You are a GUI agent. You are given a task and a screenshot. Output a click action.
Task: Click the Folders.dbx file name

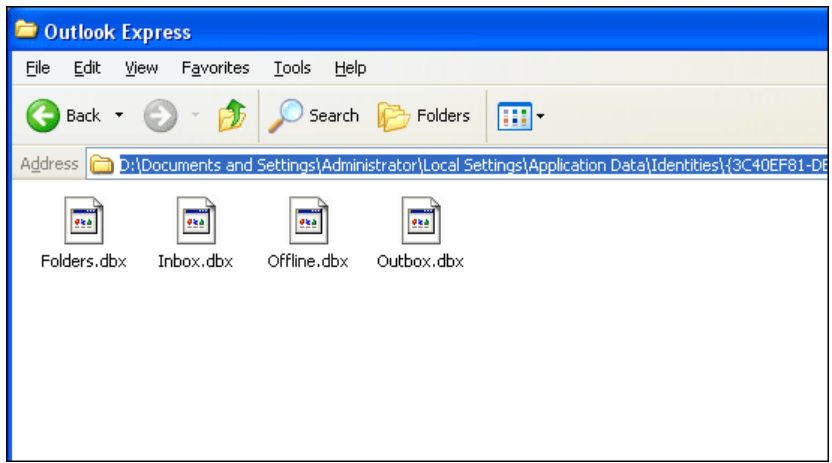click(84, 261)
